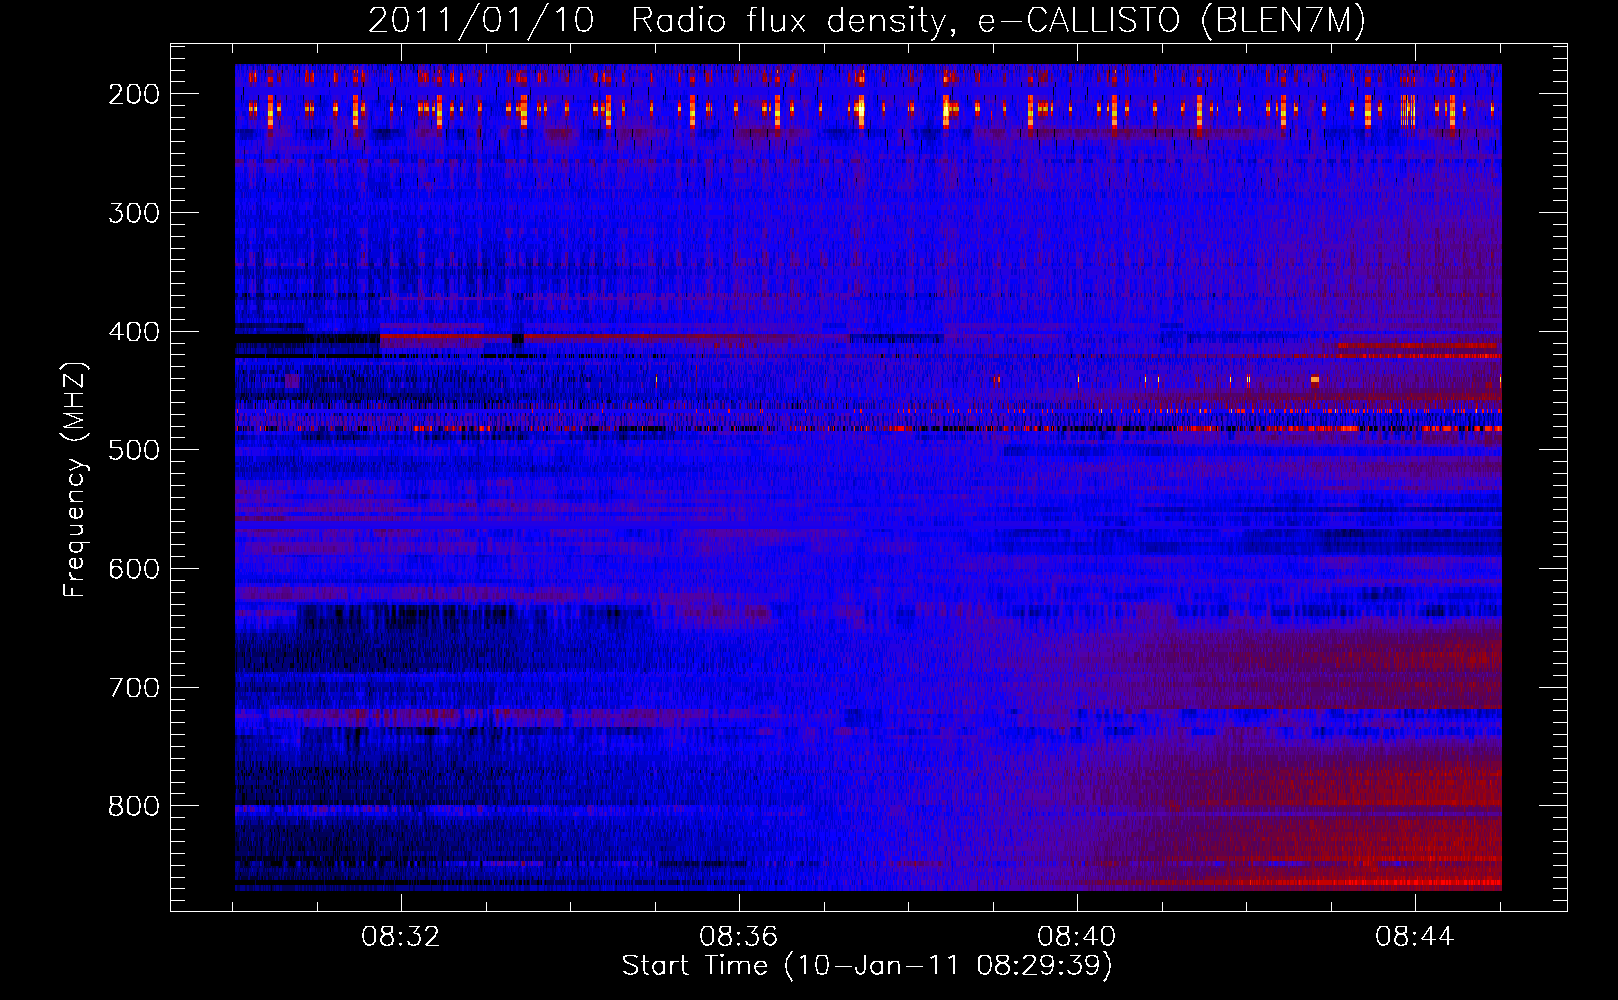Image resolution: width=1618 pixels, height=1000 pixels.
Task: Click the 800 frequency tick label
Action: tap(133, 806)
